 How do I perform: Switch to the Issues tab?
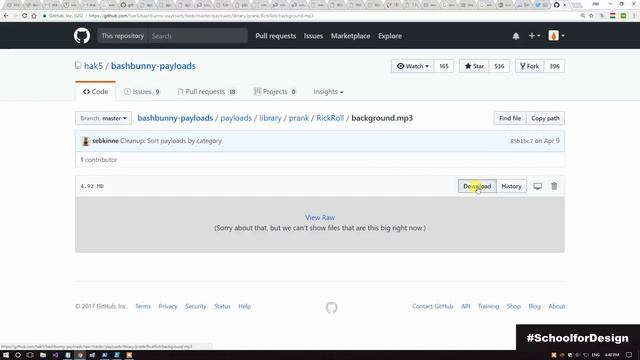(x=142, y=91)
